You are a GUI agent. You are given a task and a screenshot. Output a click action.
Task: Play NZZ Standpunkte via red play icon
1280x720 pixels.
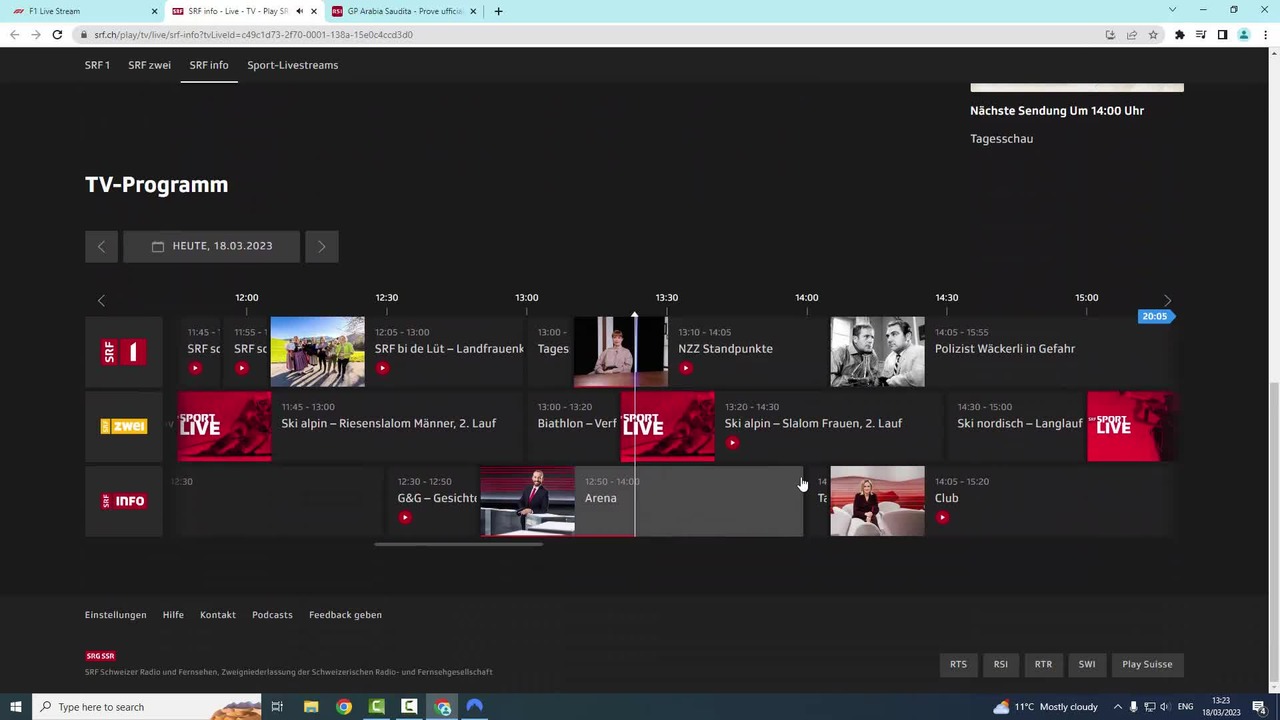click(685, 368)
